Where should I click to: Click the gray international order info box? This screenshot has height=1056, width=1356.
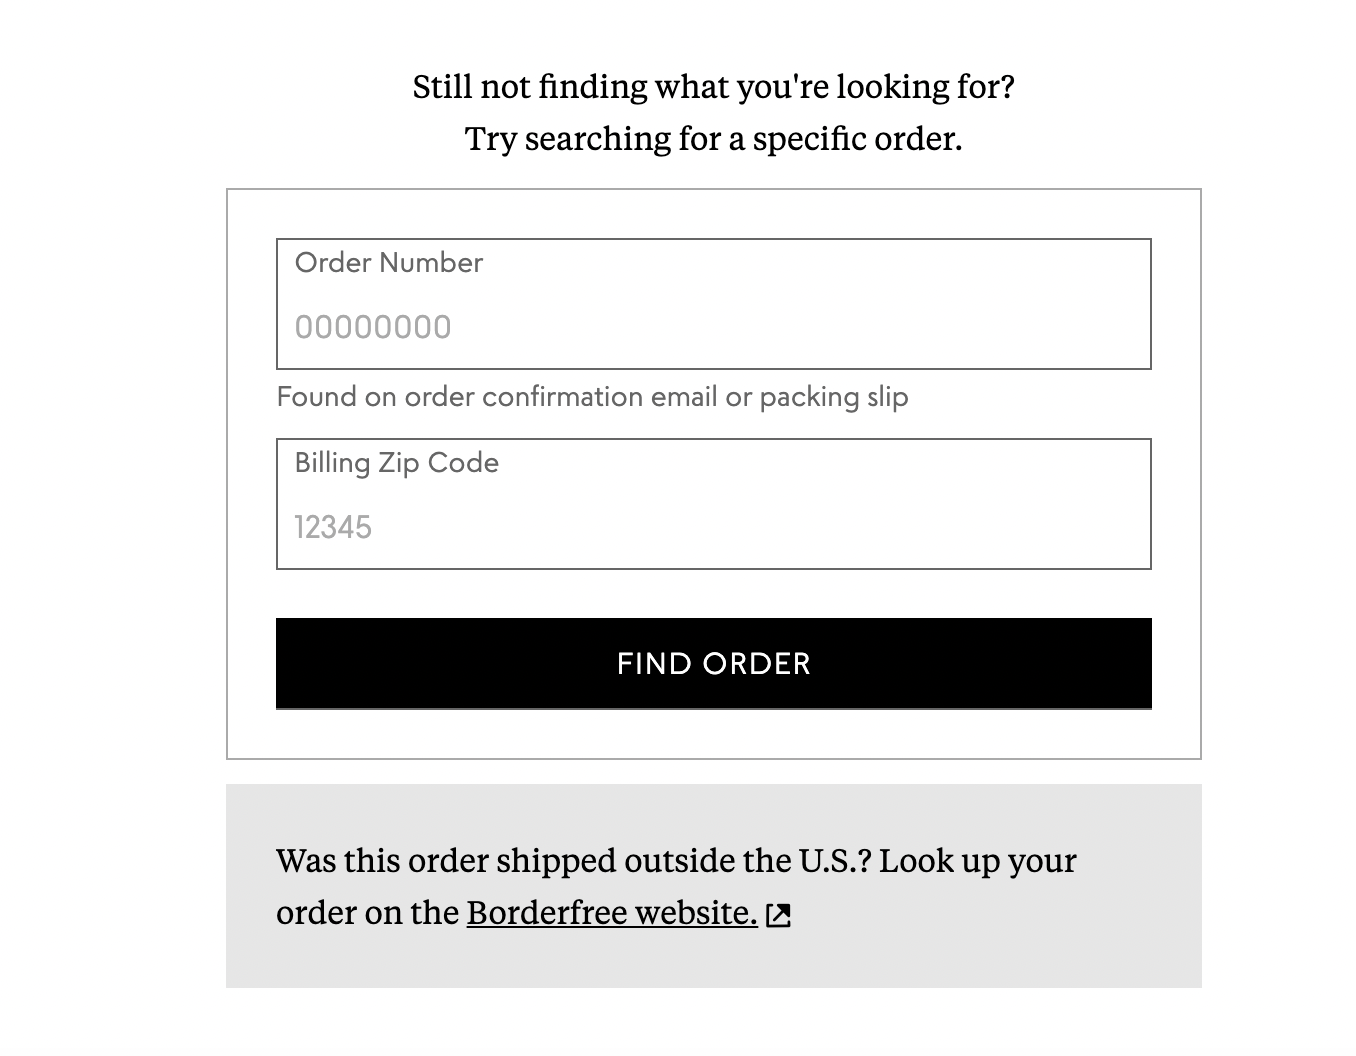coord(714,886)
